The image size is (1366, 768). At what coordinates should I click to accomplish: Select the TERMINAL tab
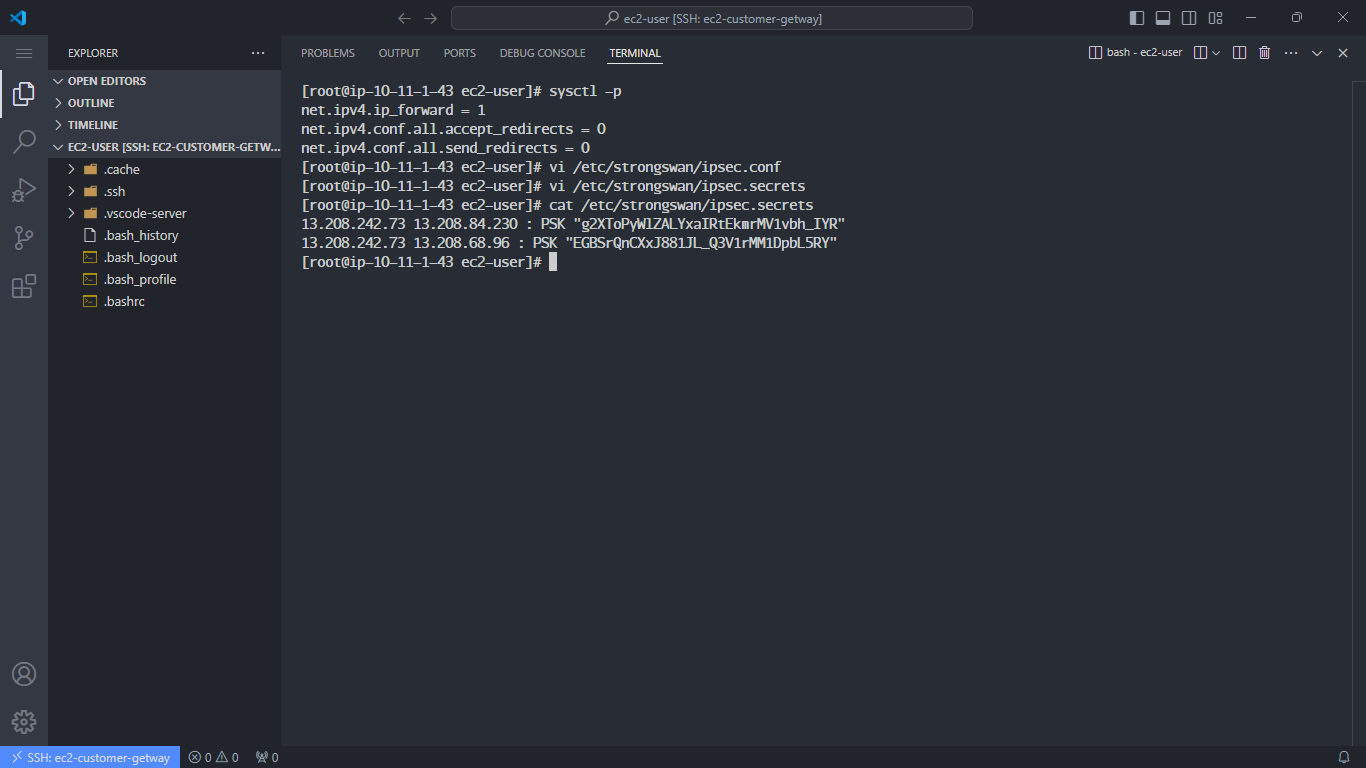point(635,53)
